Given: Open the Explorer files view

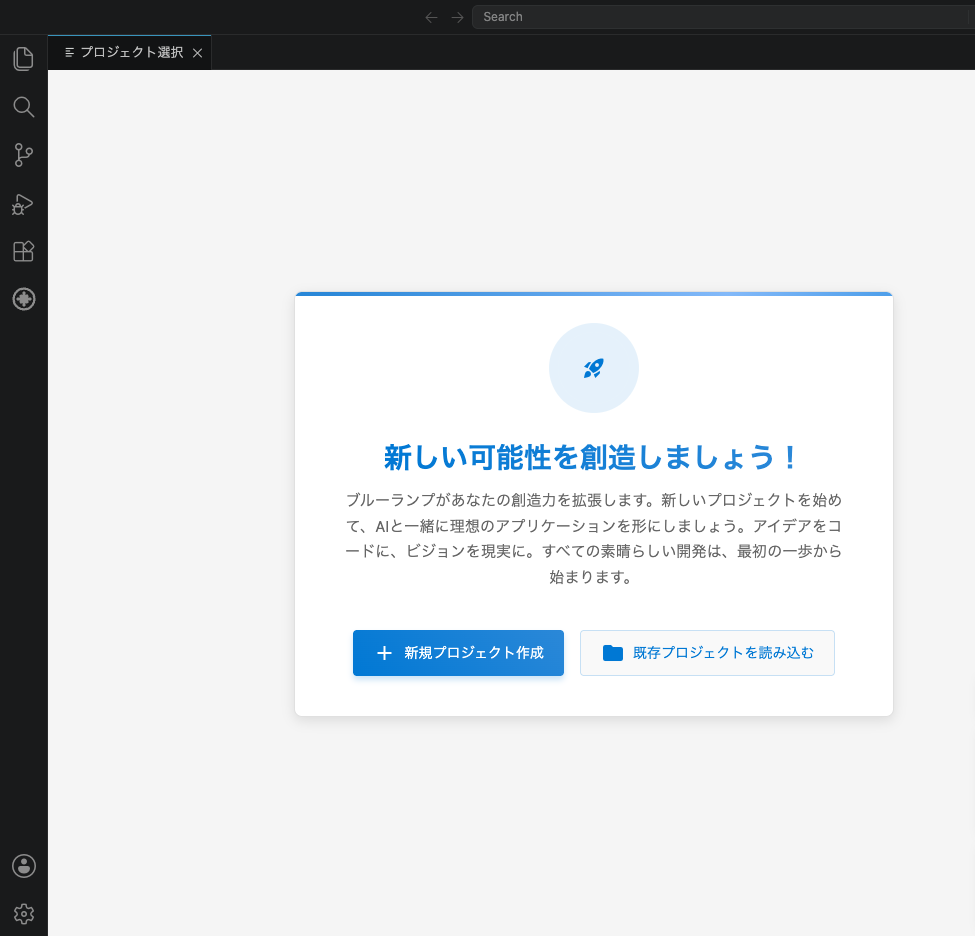Looking at the screenshot, I should [x=24, y=59].
